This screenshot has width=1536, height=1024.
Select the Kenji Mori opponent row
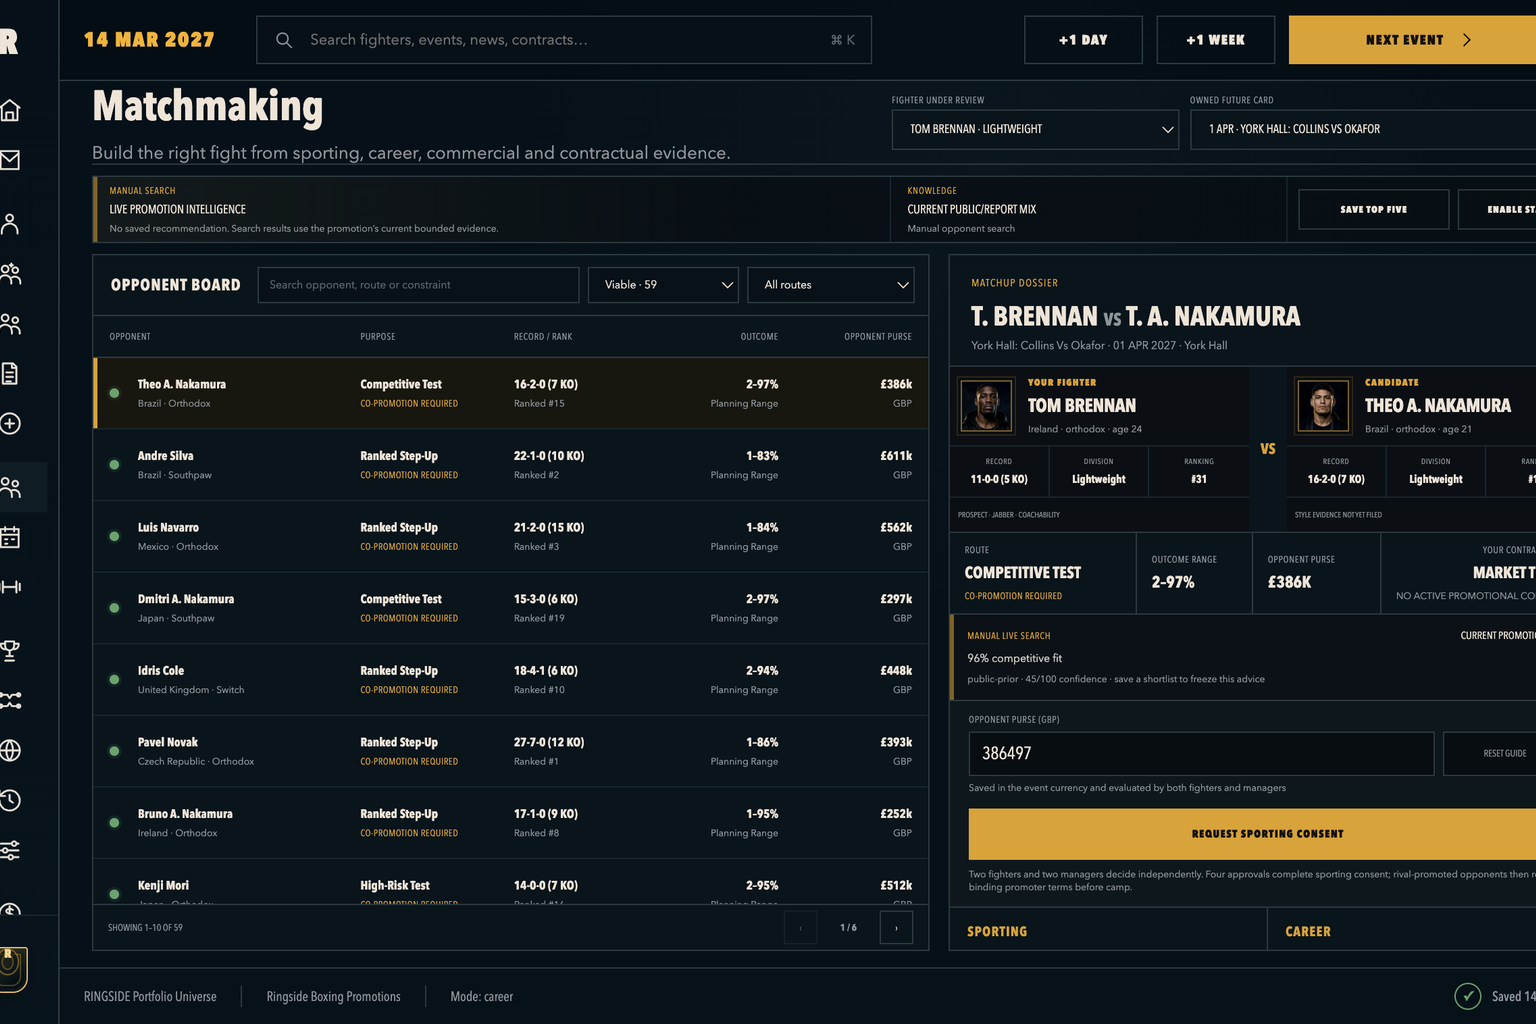[x=511, y=882]
